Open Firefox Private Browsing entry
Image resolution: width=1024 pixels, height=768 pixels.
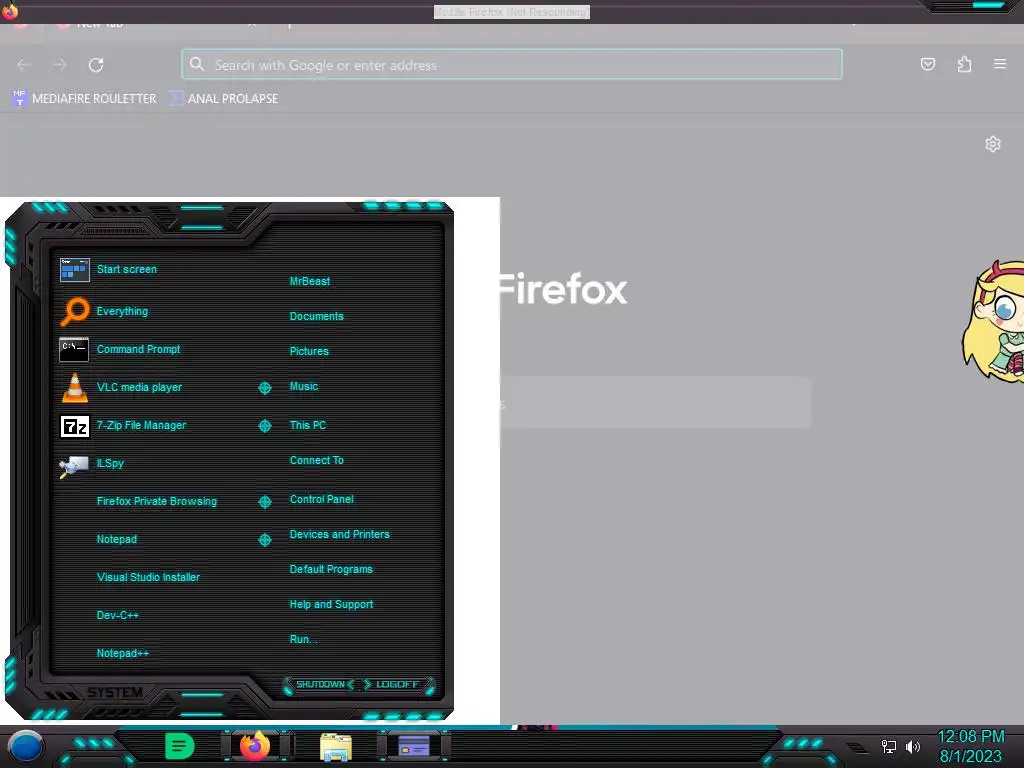(157, 501)
